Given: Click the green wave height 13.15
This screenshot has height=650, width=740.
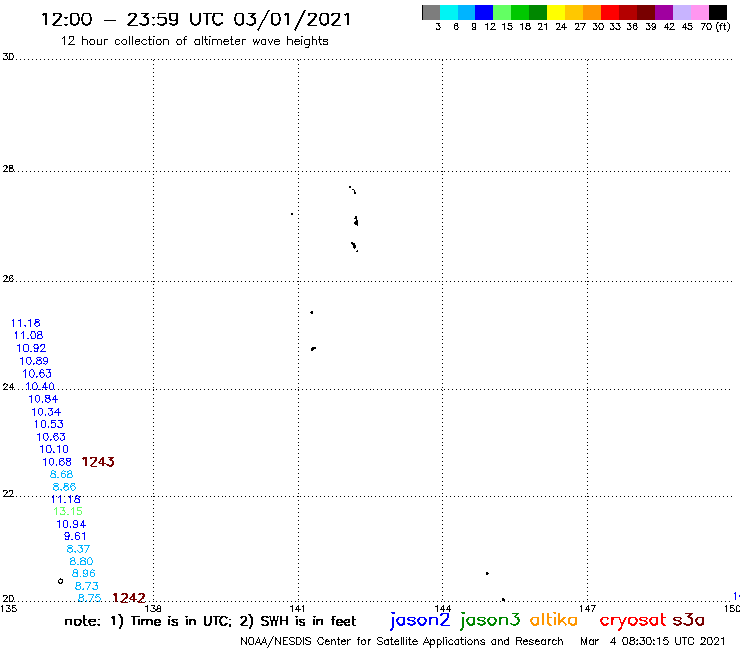Looking at the screenshot, I should click(68, 511).
